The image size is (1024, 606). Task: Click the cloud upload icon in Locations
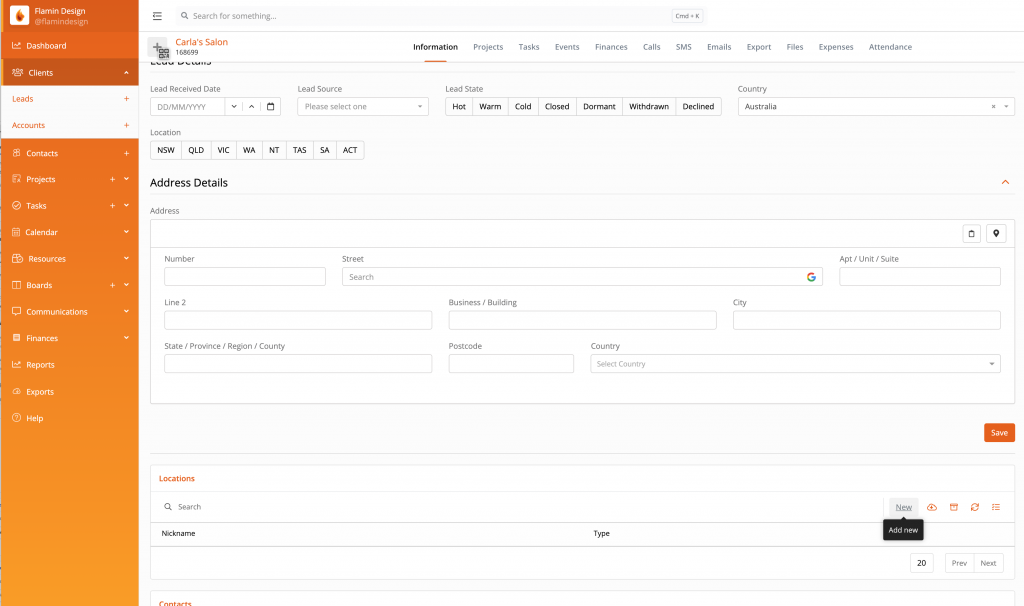pyautogui.click(x=932, y=507)
